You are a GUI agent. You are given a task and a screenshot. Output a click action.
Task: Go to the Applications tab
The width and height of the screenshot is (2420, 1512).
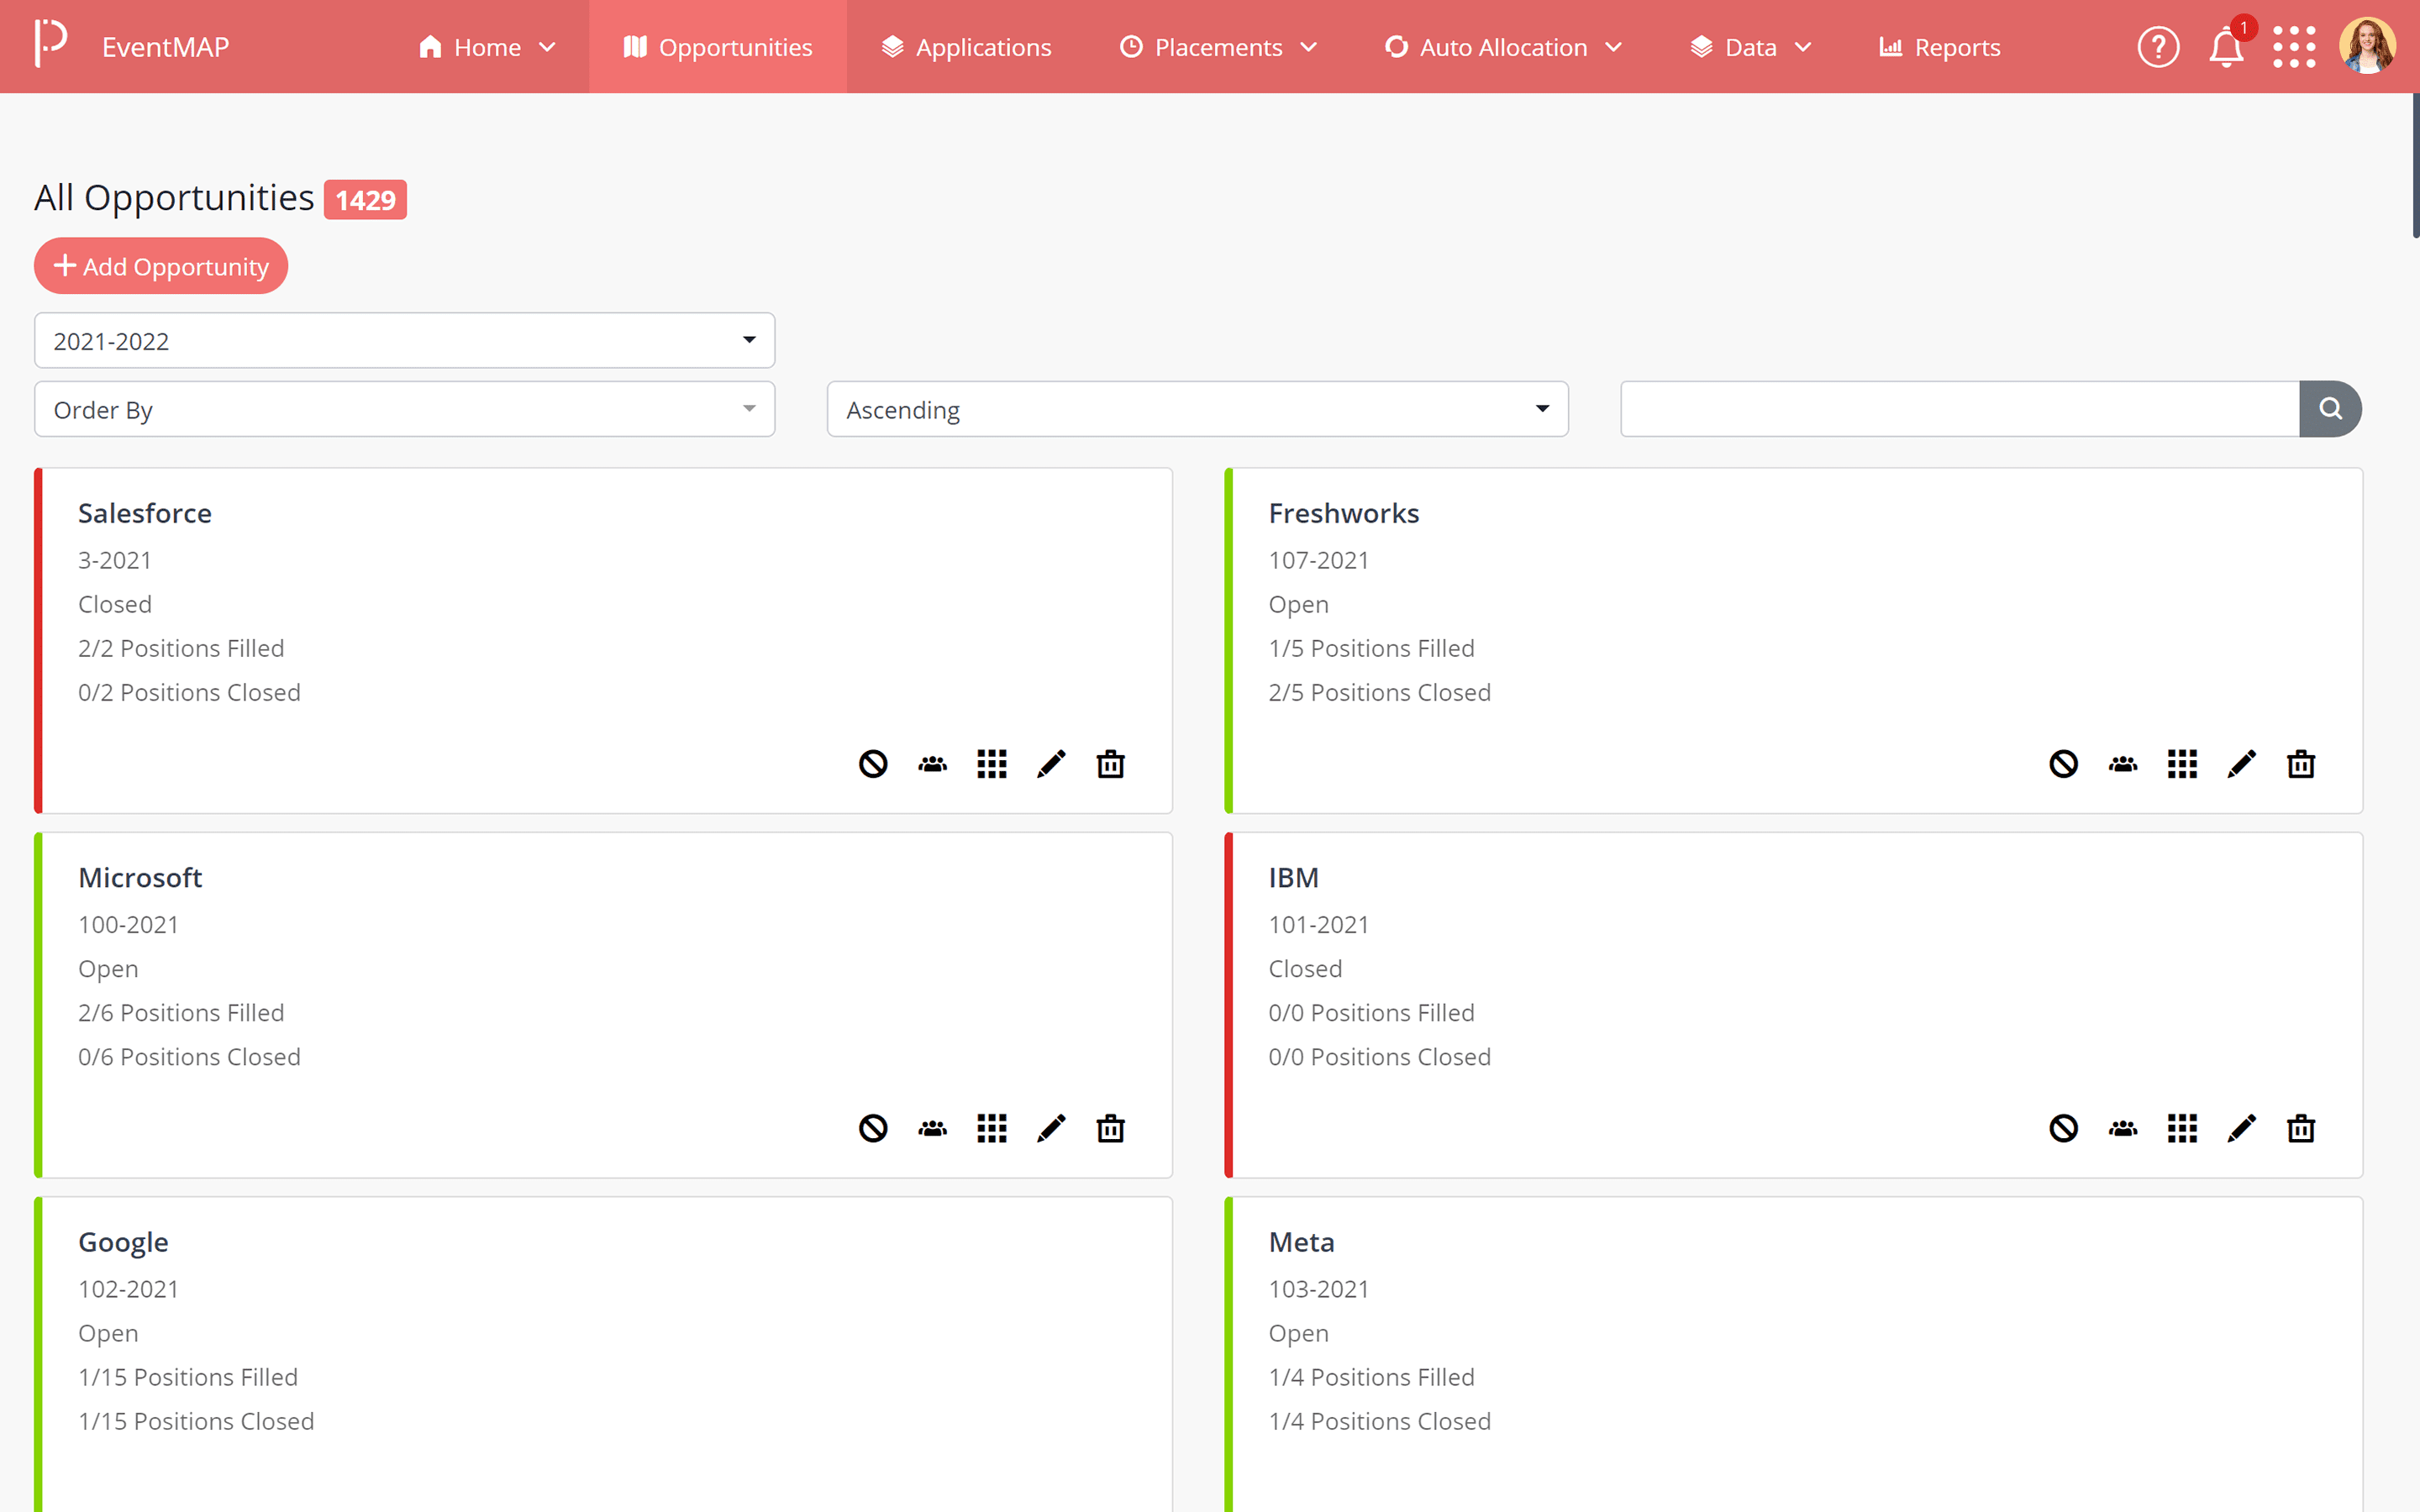click(966, 47)
